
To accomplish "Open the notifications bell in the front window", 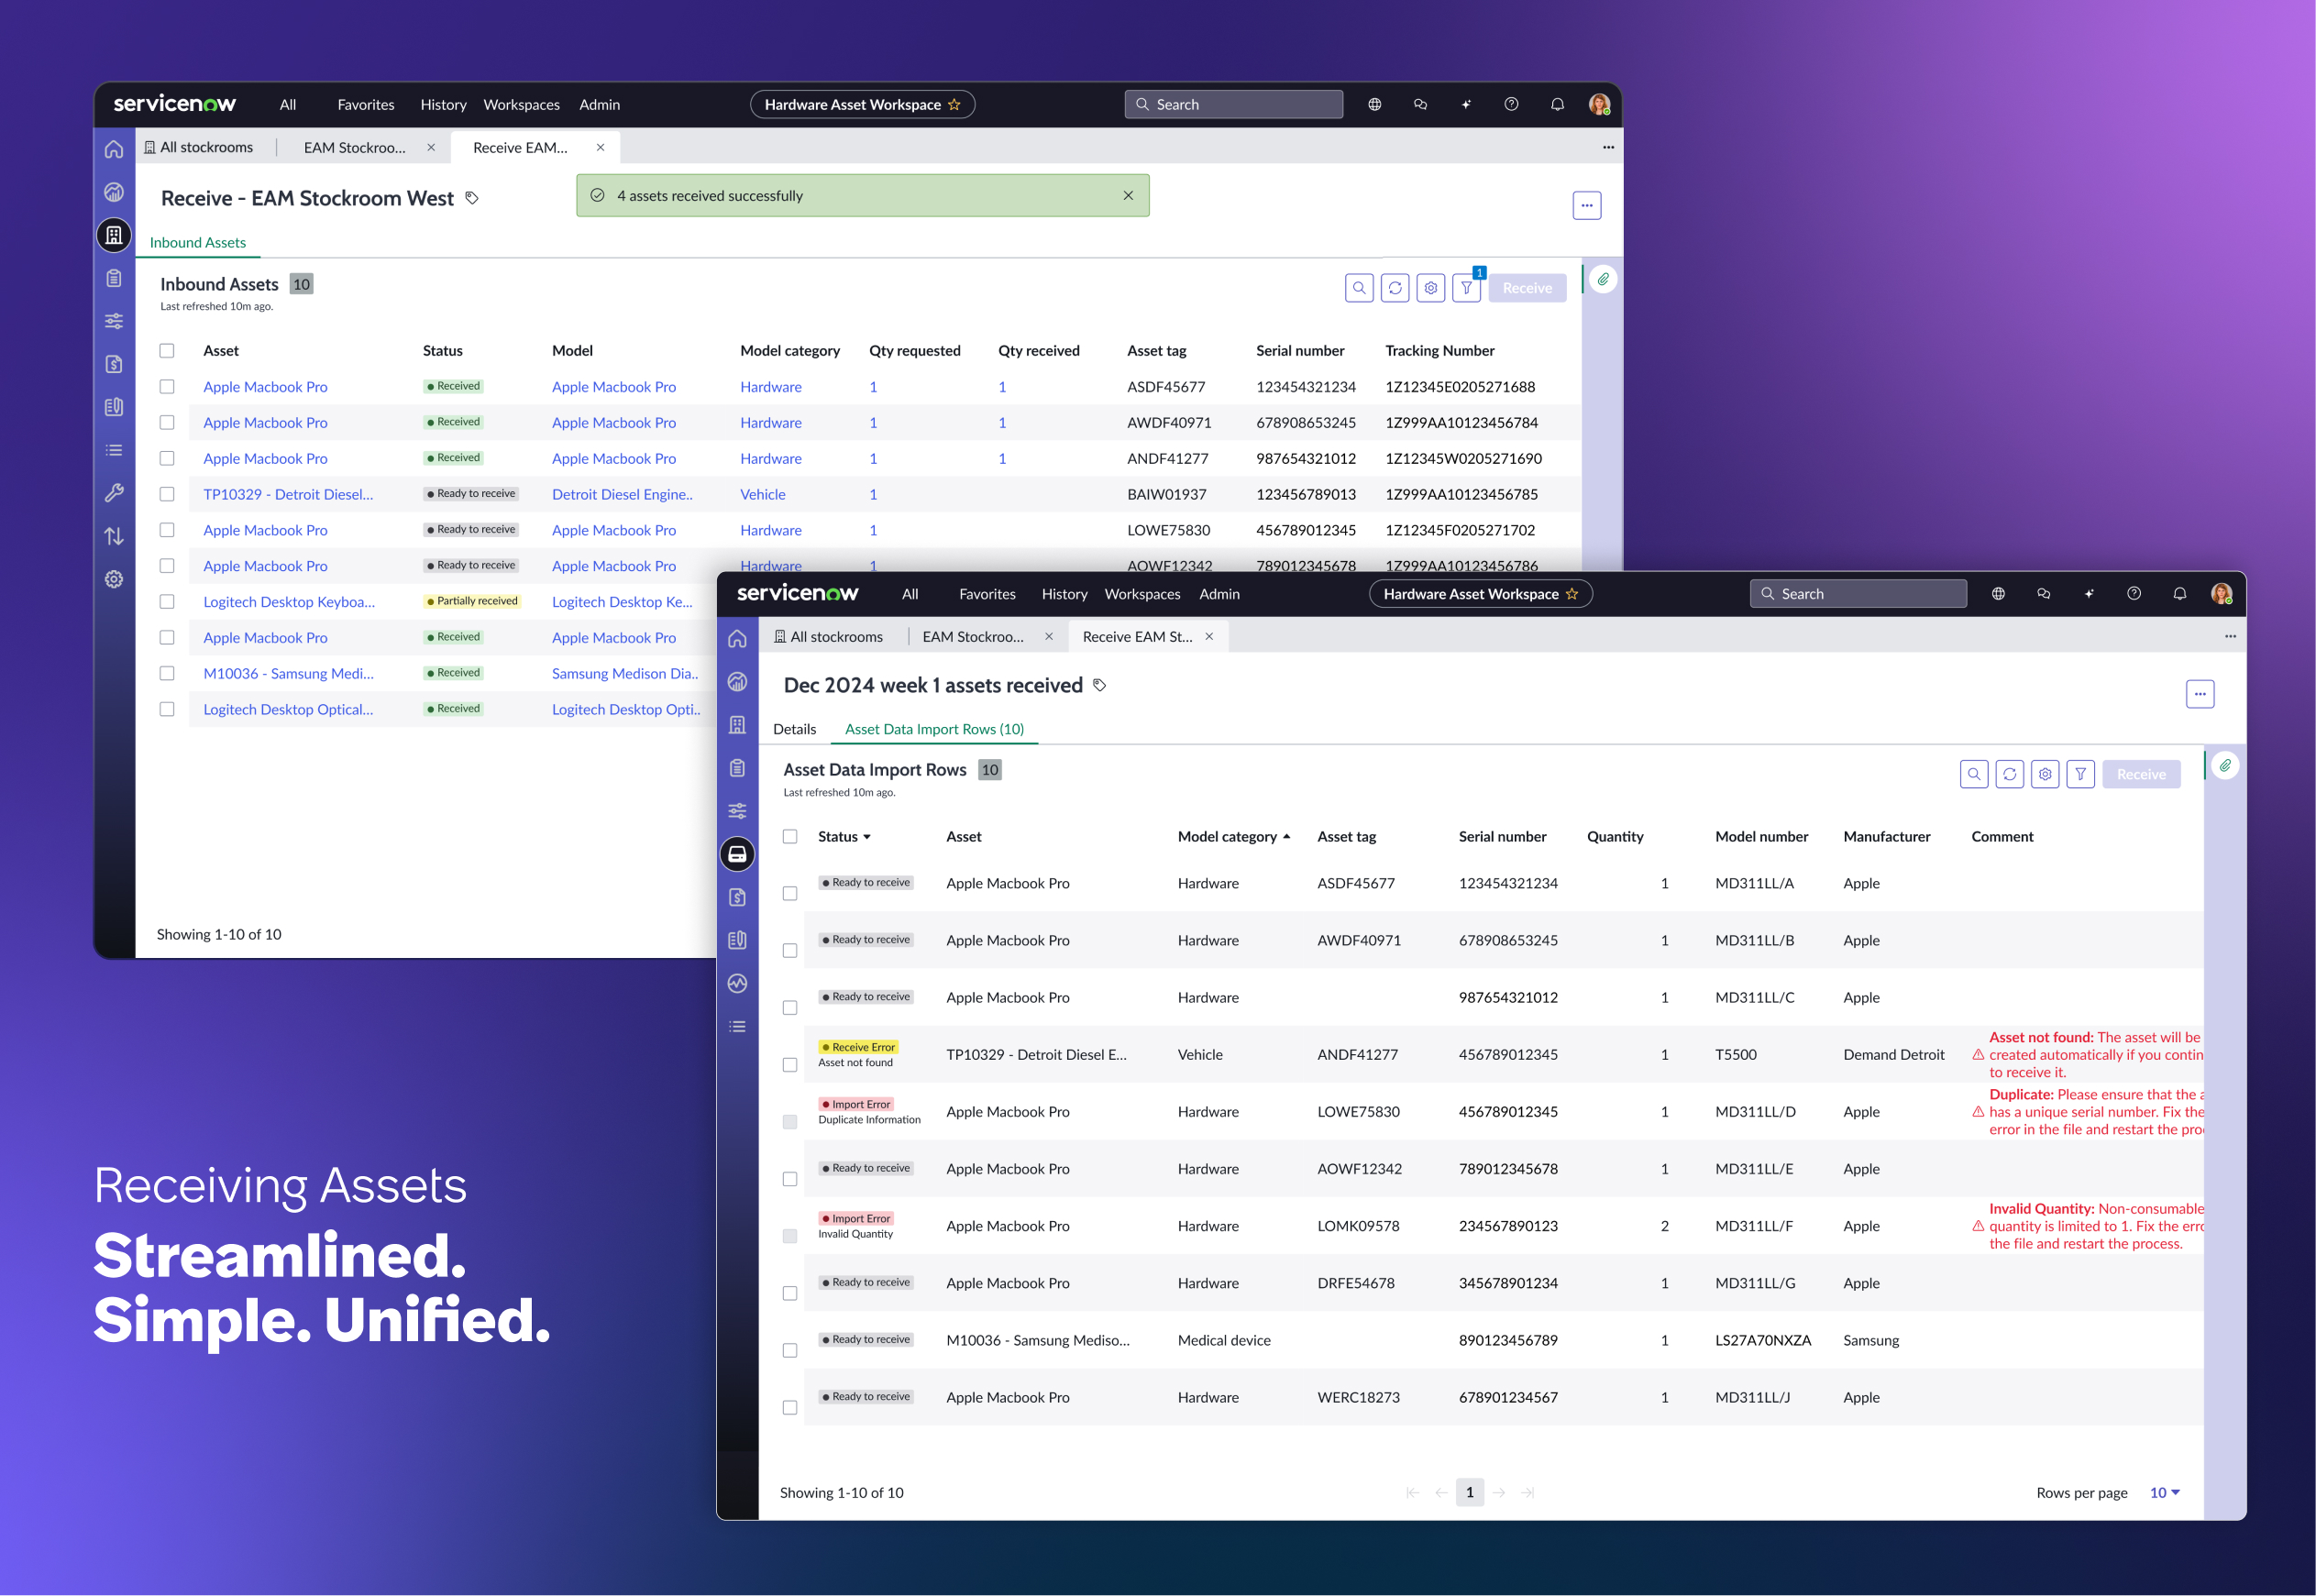I will pos(2179,593).
